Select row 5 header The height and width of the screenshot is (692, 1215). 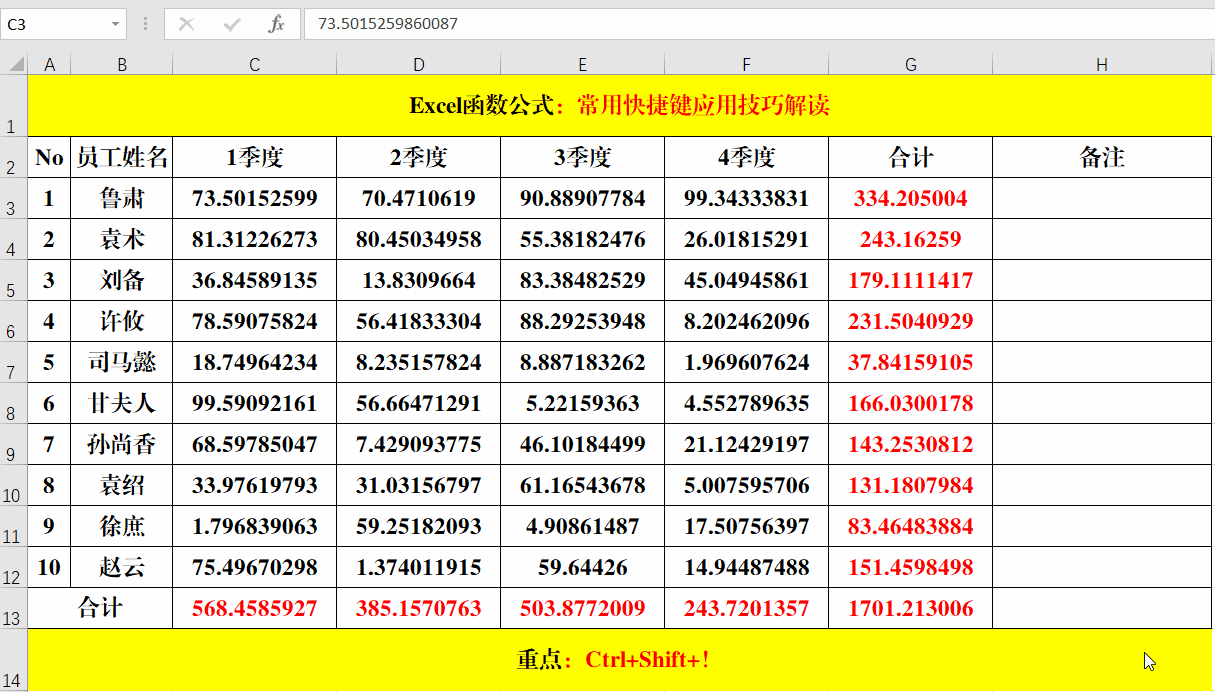tap(13, 280)
